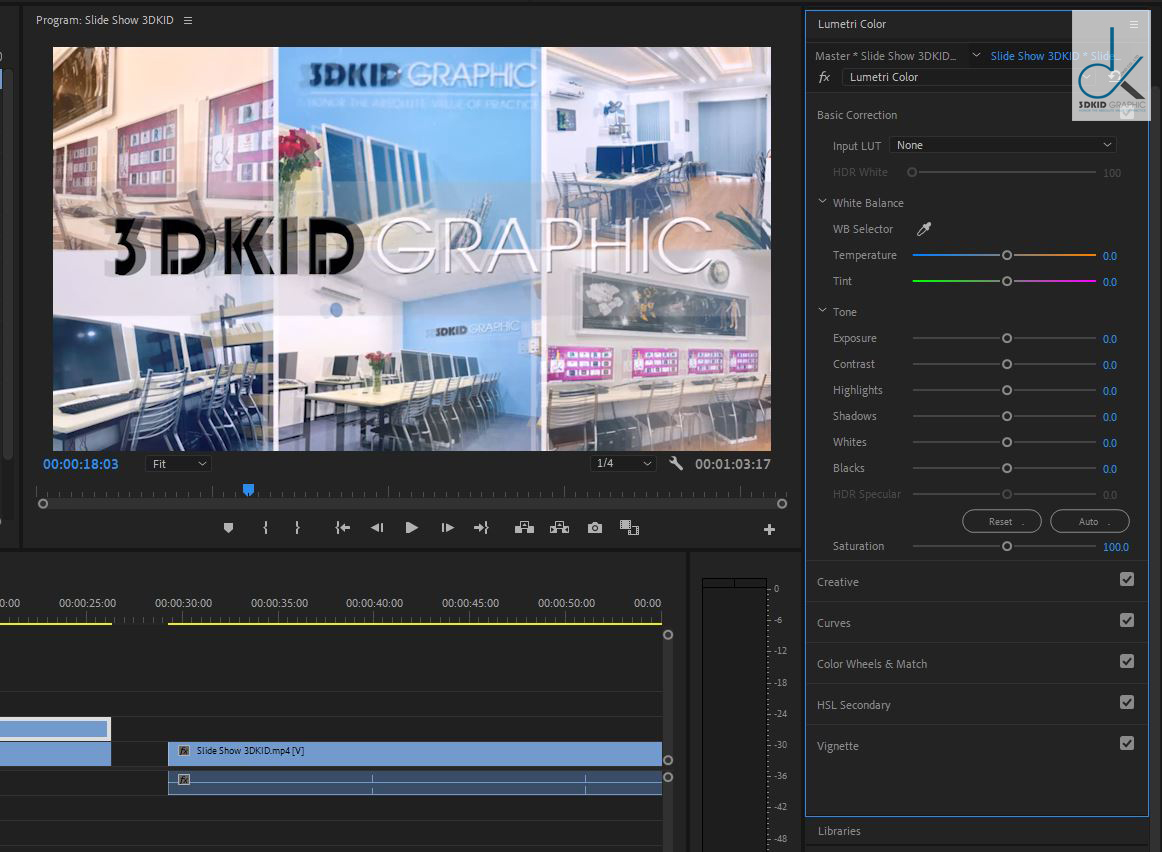Click the Saturation slider handle
This screenshot has width=1162, height=852.
coord(1006,547)
